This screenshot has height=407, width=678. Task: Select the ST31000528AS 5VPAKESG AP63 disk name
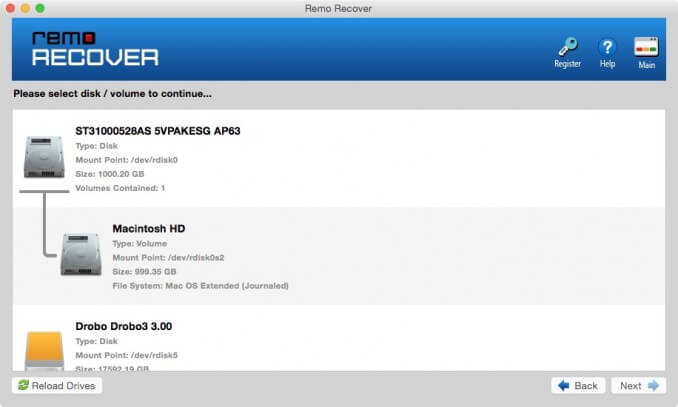[x=158, y=131]
